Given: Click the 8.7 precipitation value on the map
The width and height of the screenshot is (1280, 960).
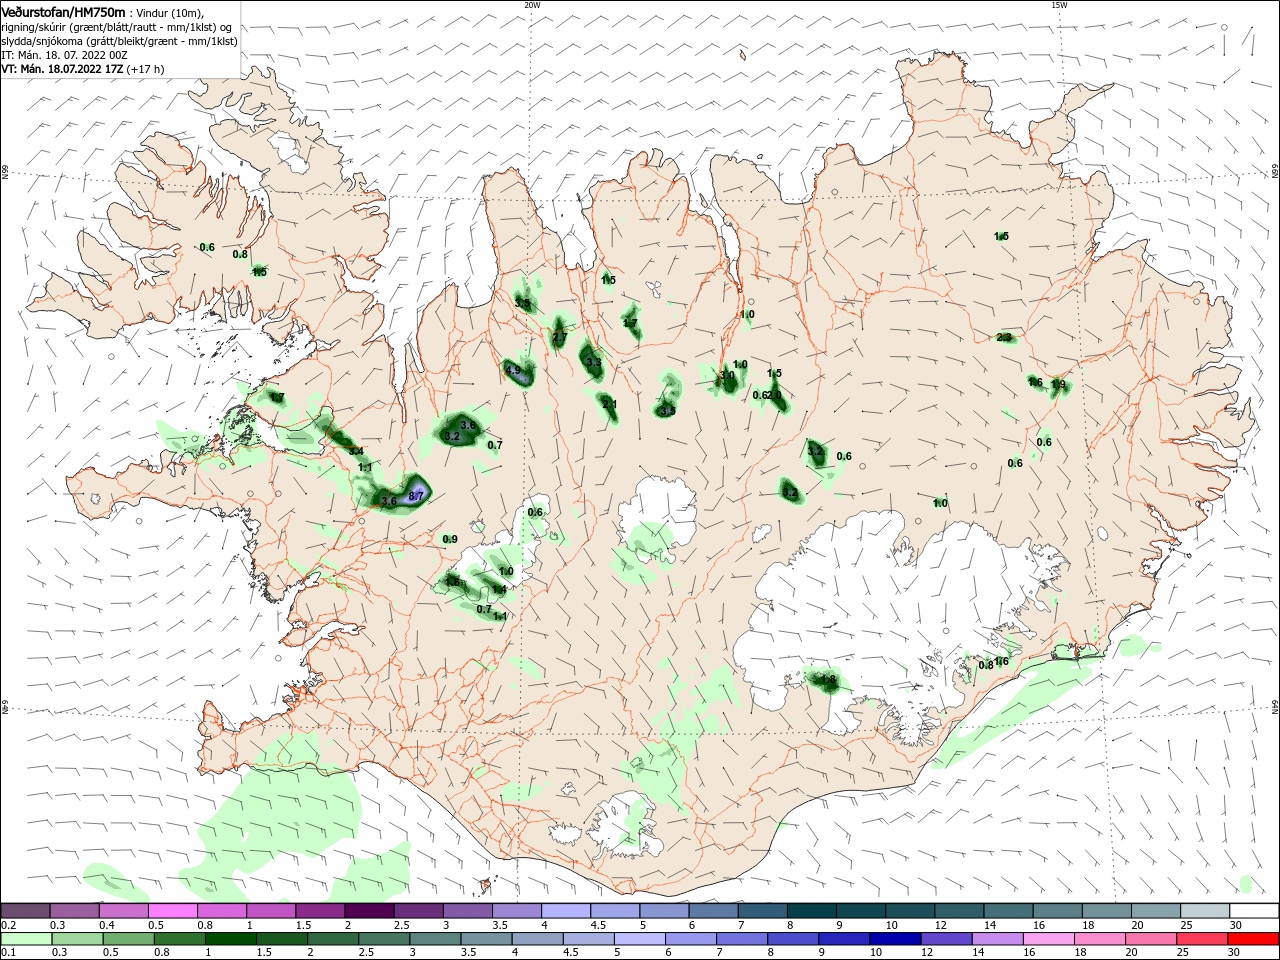Looking at the screenshot, I should pyautogui.click(x=417, y=496).
